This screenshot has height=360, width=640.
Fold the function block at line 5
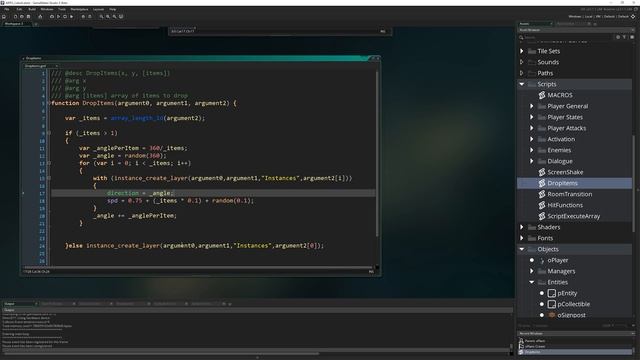(49, 103)
